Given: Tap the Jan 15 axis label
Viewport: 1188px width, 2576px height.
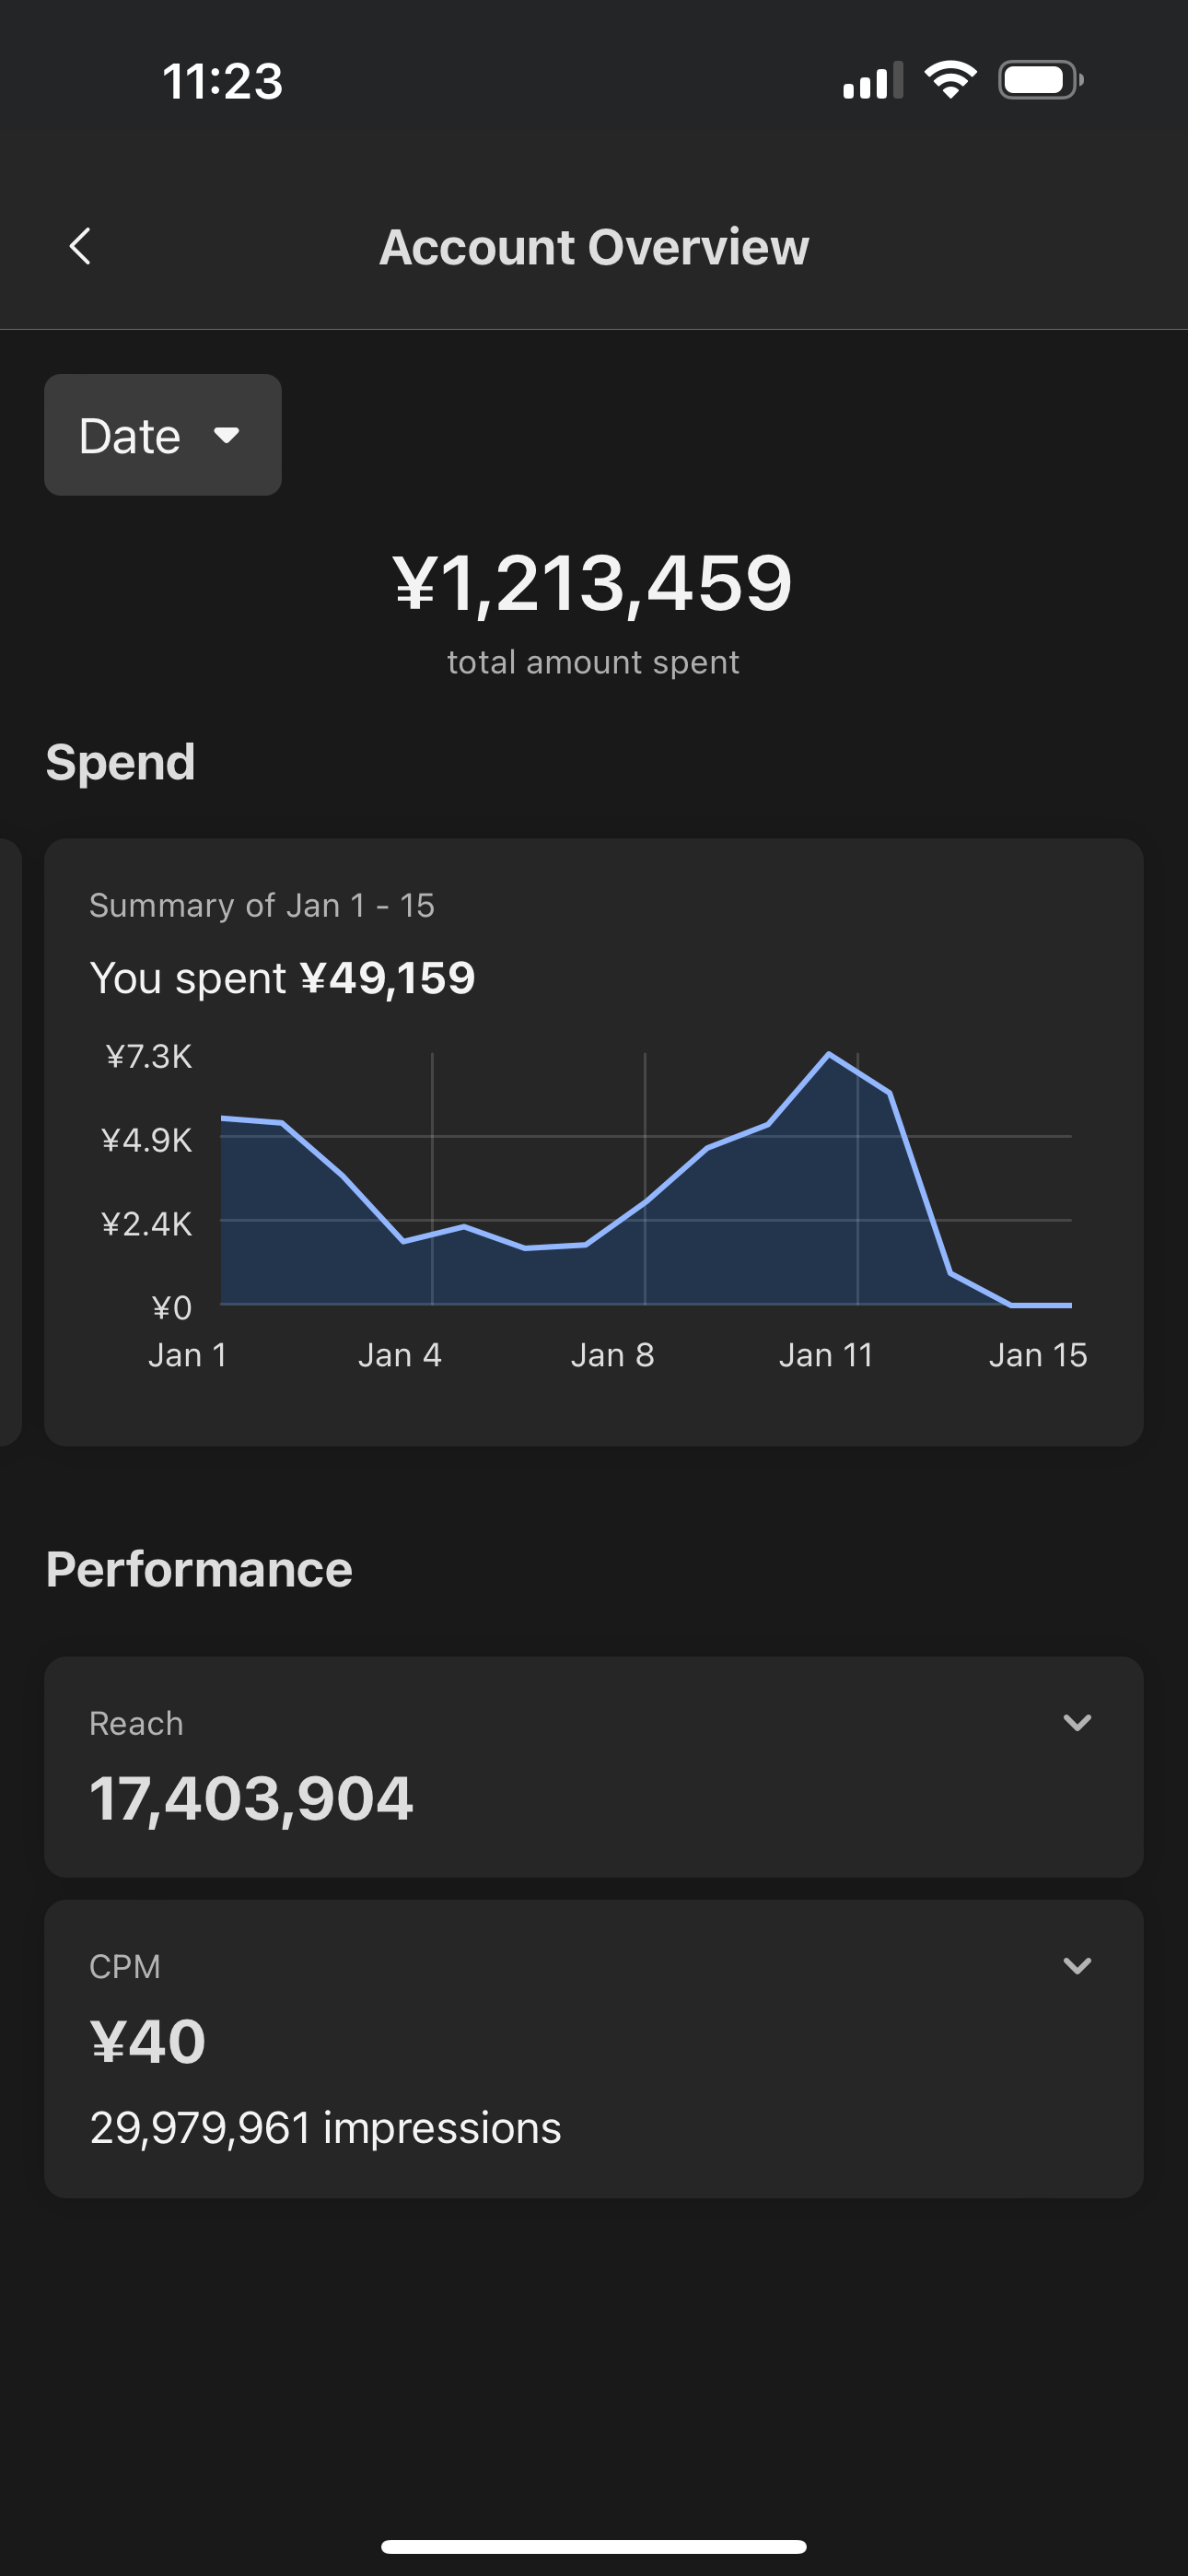Looking at the screenshot, I should 1037,1355.
